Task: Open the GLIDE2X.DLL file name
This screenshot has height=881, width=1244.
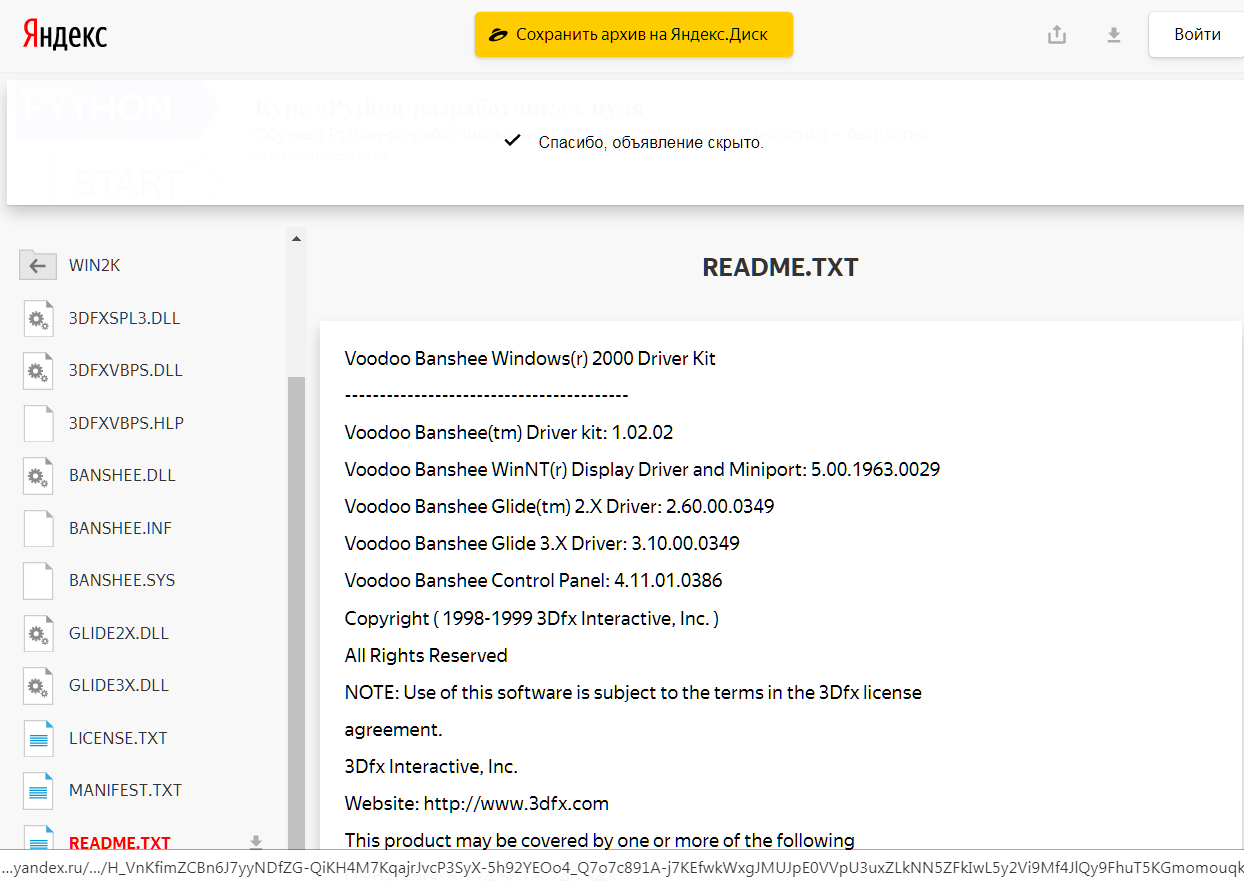Action: (119, 633)
